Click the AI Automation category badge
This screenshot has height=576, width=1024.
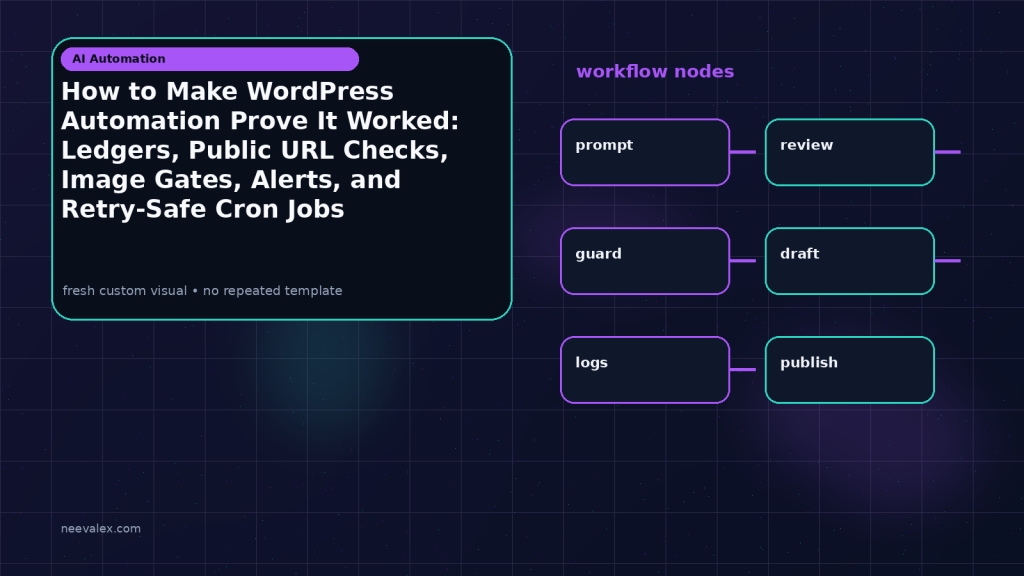[210, 59]
